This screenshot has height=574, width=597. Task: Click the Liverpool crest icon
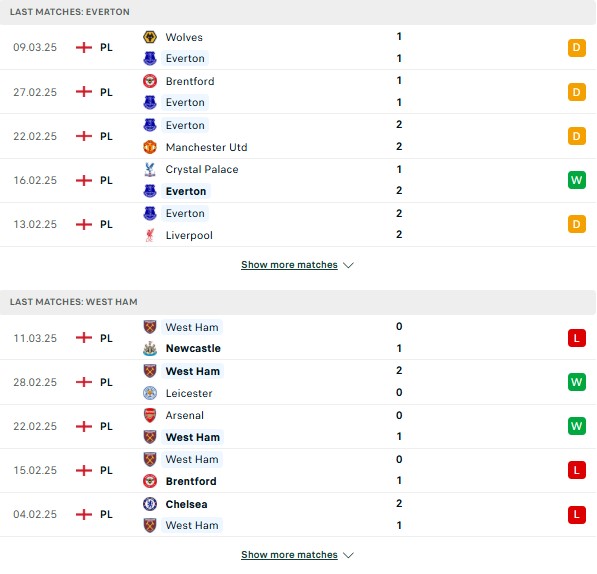point(150,235)
